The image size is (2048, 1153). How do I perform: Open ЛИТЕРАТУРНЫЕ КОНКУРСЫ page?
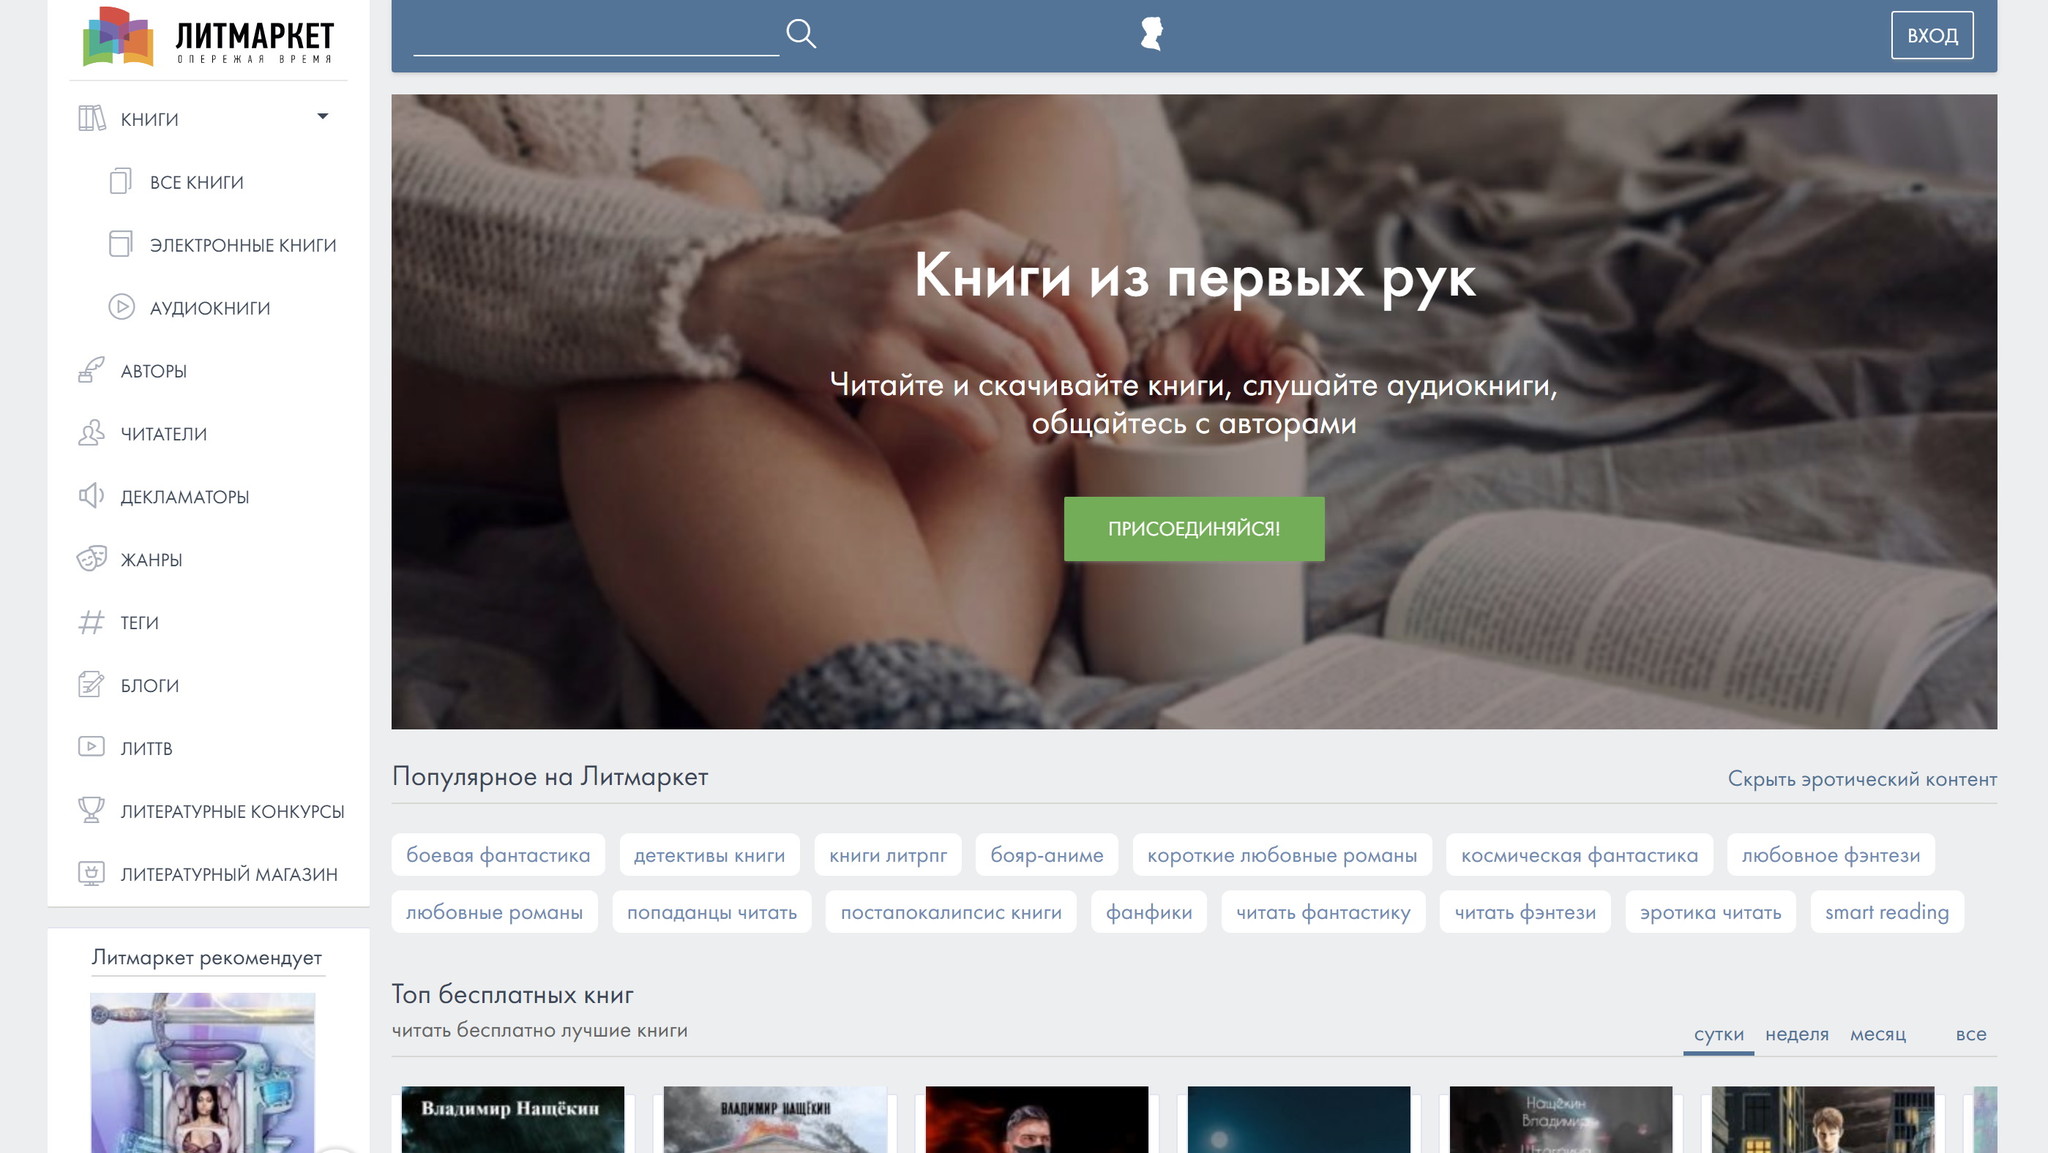click(x=233, y=812)
